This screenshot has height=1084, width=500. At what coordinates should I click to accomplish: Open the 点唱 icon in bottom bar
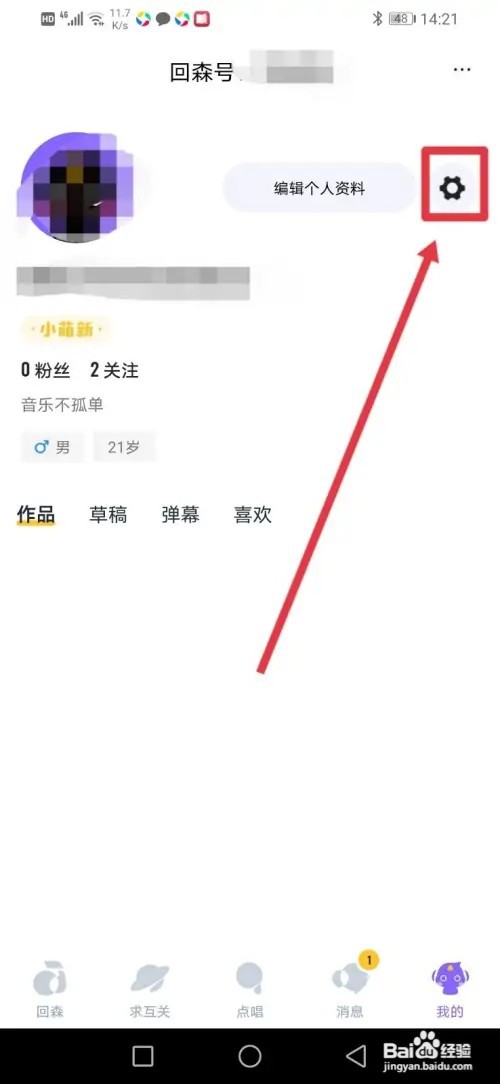(x=250, y=990)
